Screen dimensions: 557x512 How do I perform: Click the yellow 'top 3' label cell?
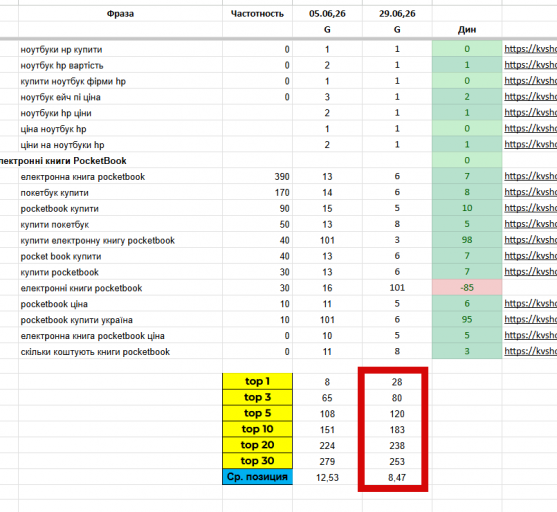(258, 397)
